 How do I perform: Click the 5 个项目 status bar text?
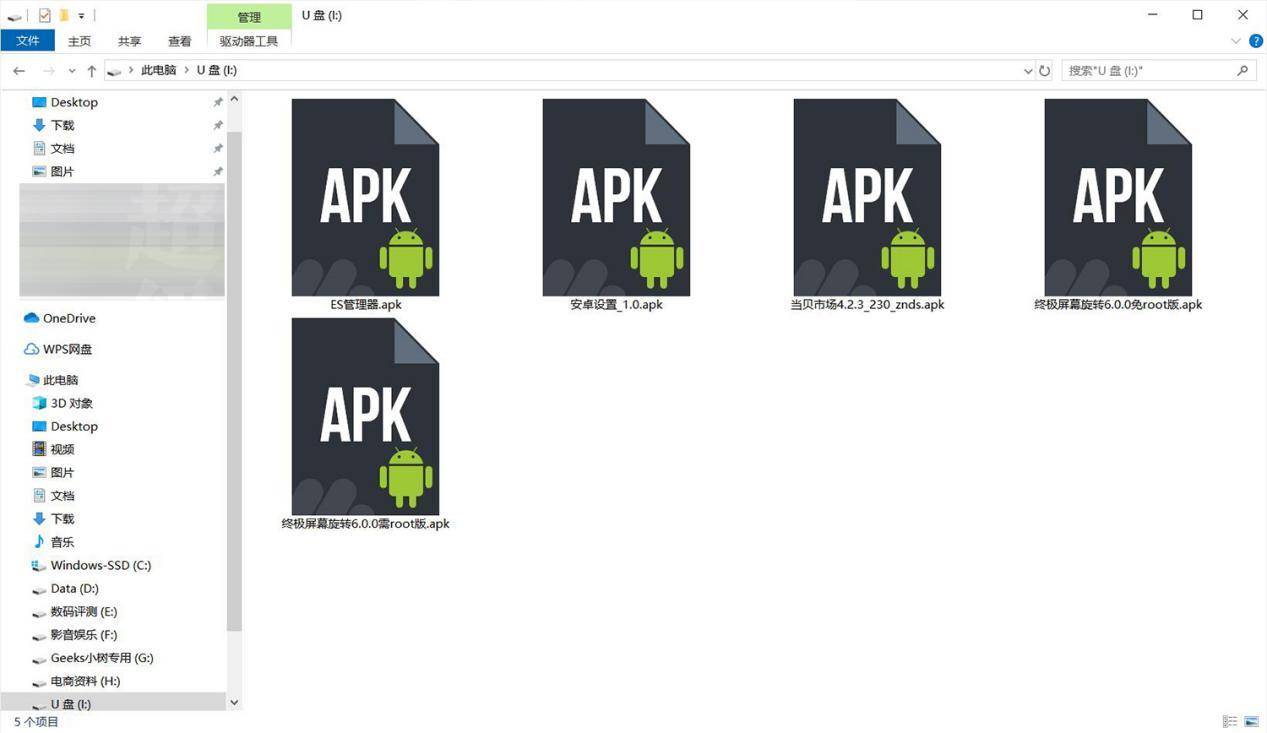click(x=37, y=722)
